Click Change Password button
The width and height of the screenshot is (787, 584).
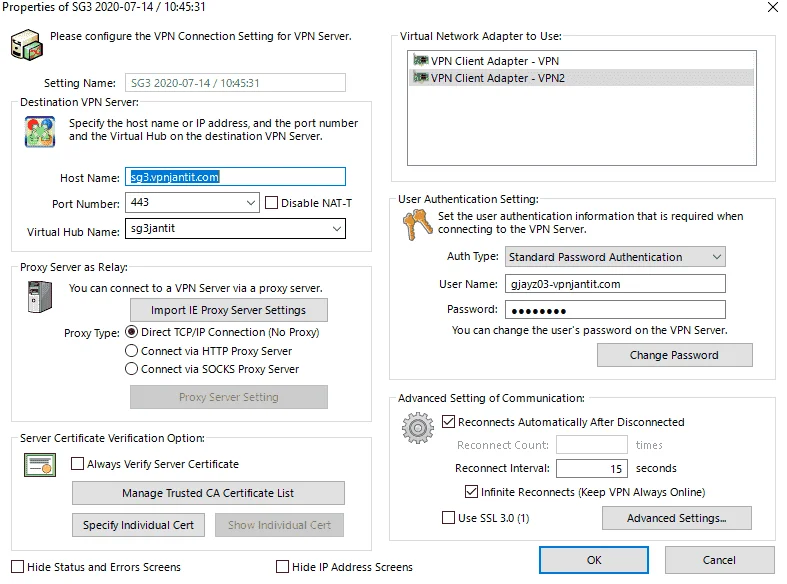[674, 355]
